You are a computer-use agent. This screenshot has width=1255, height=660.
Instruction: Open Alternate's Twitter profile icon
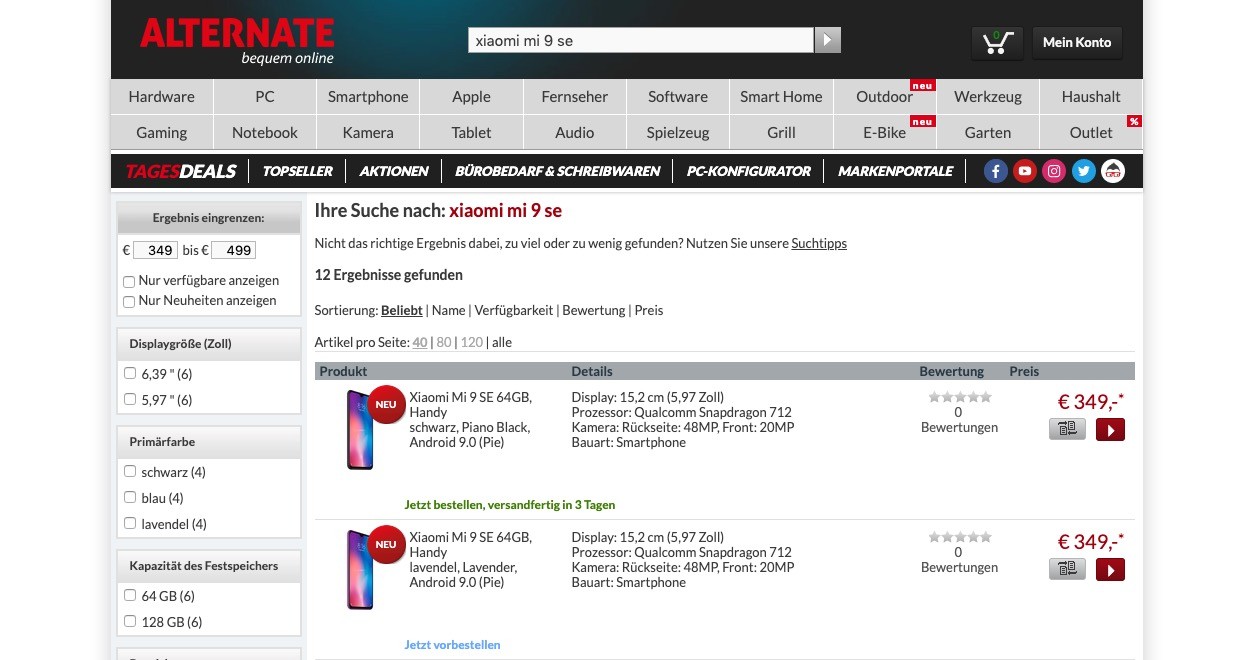(x=1084, y=171)
